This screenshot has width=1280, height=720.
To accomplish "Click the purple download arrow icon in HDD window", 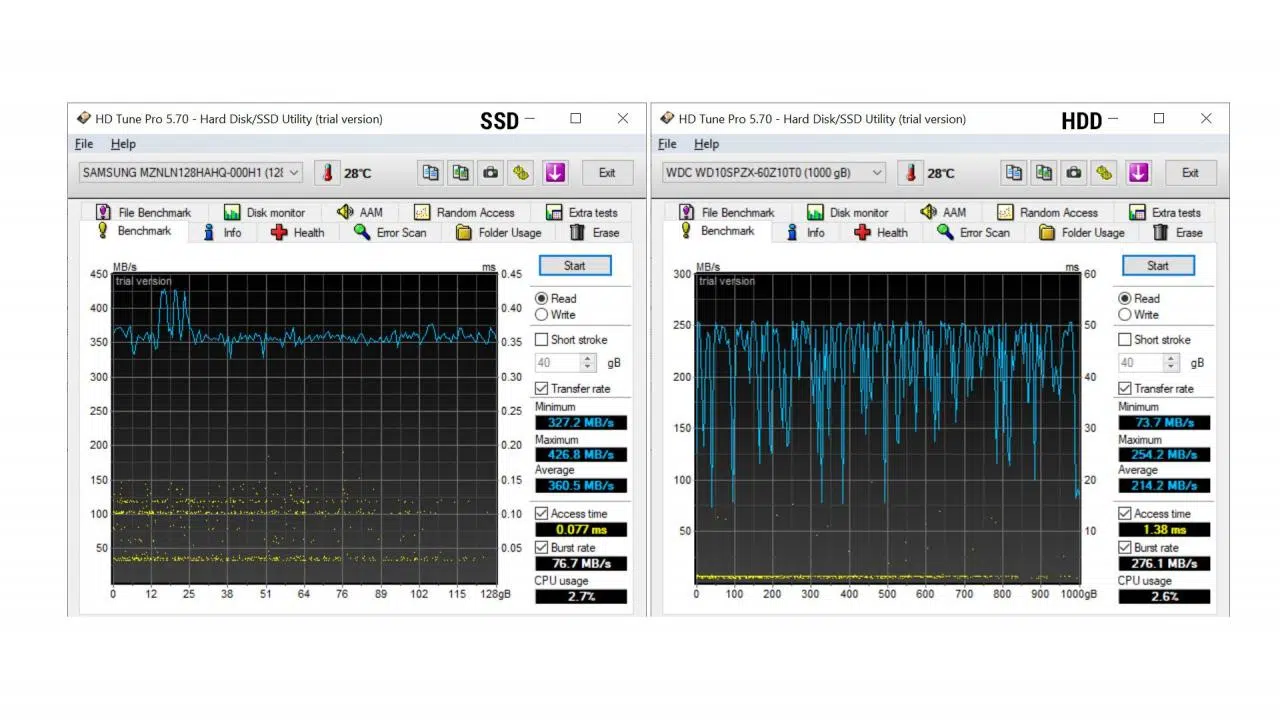I will click(1138, 173).
